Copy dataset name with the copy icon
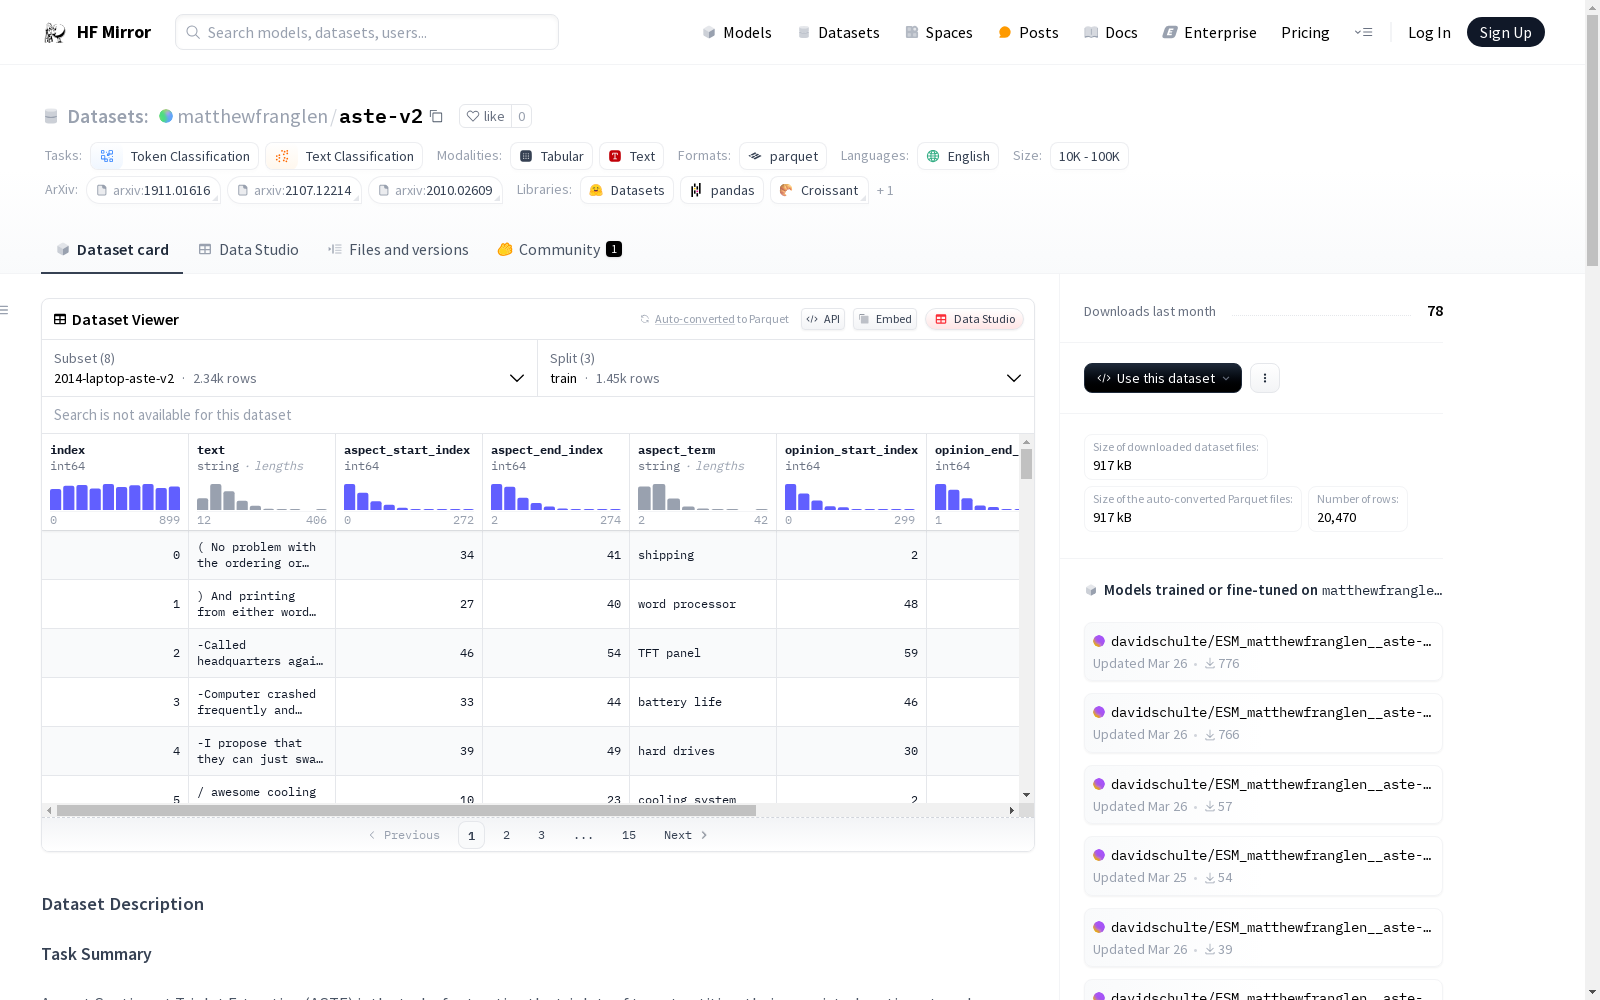This screenshot has width=1600, height=1000. 436,116
